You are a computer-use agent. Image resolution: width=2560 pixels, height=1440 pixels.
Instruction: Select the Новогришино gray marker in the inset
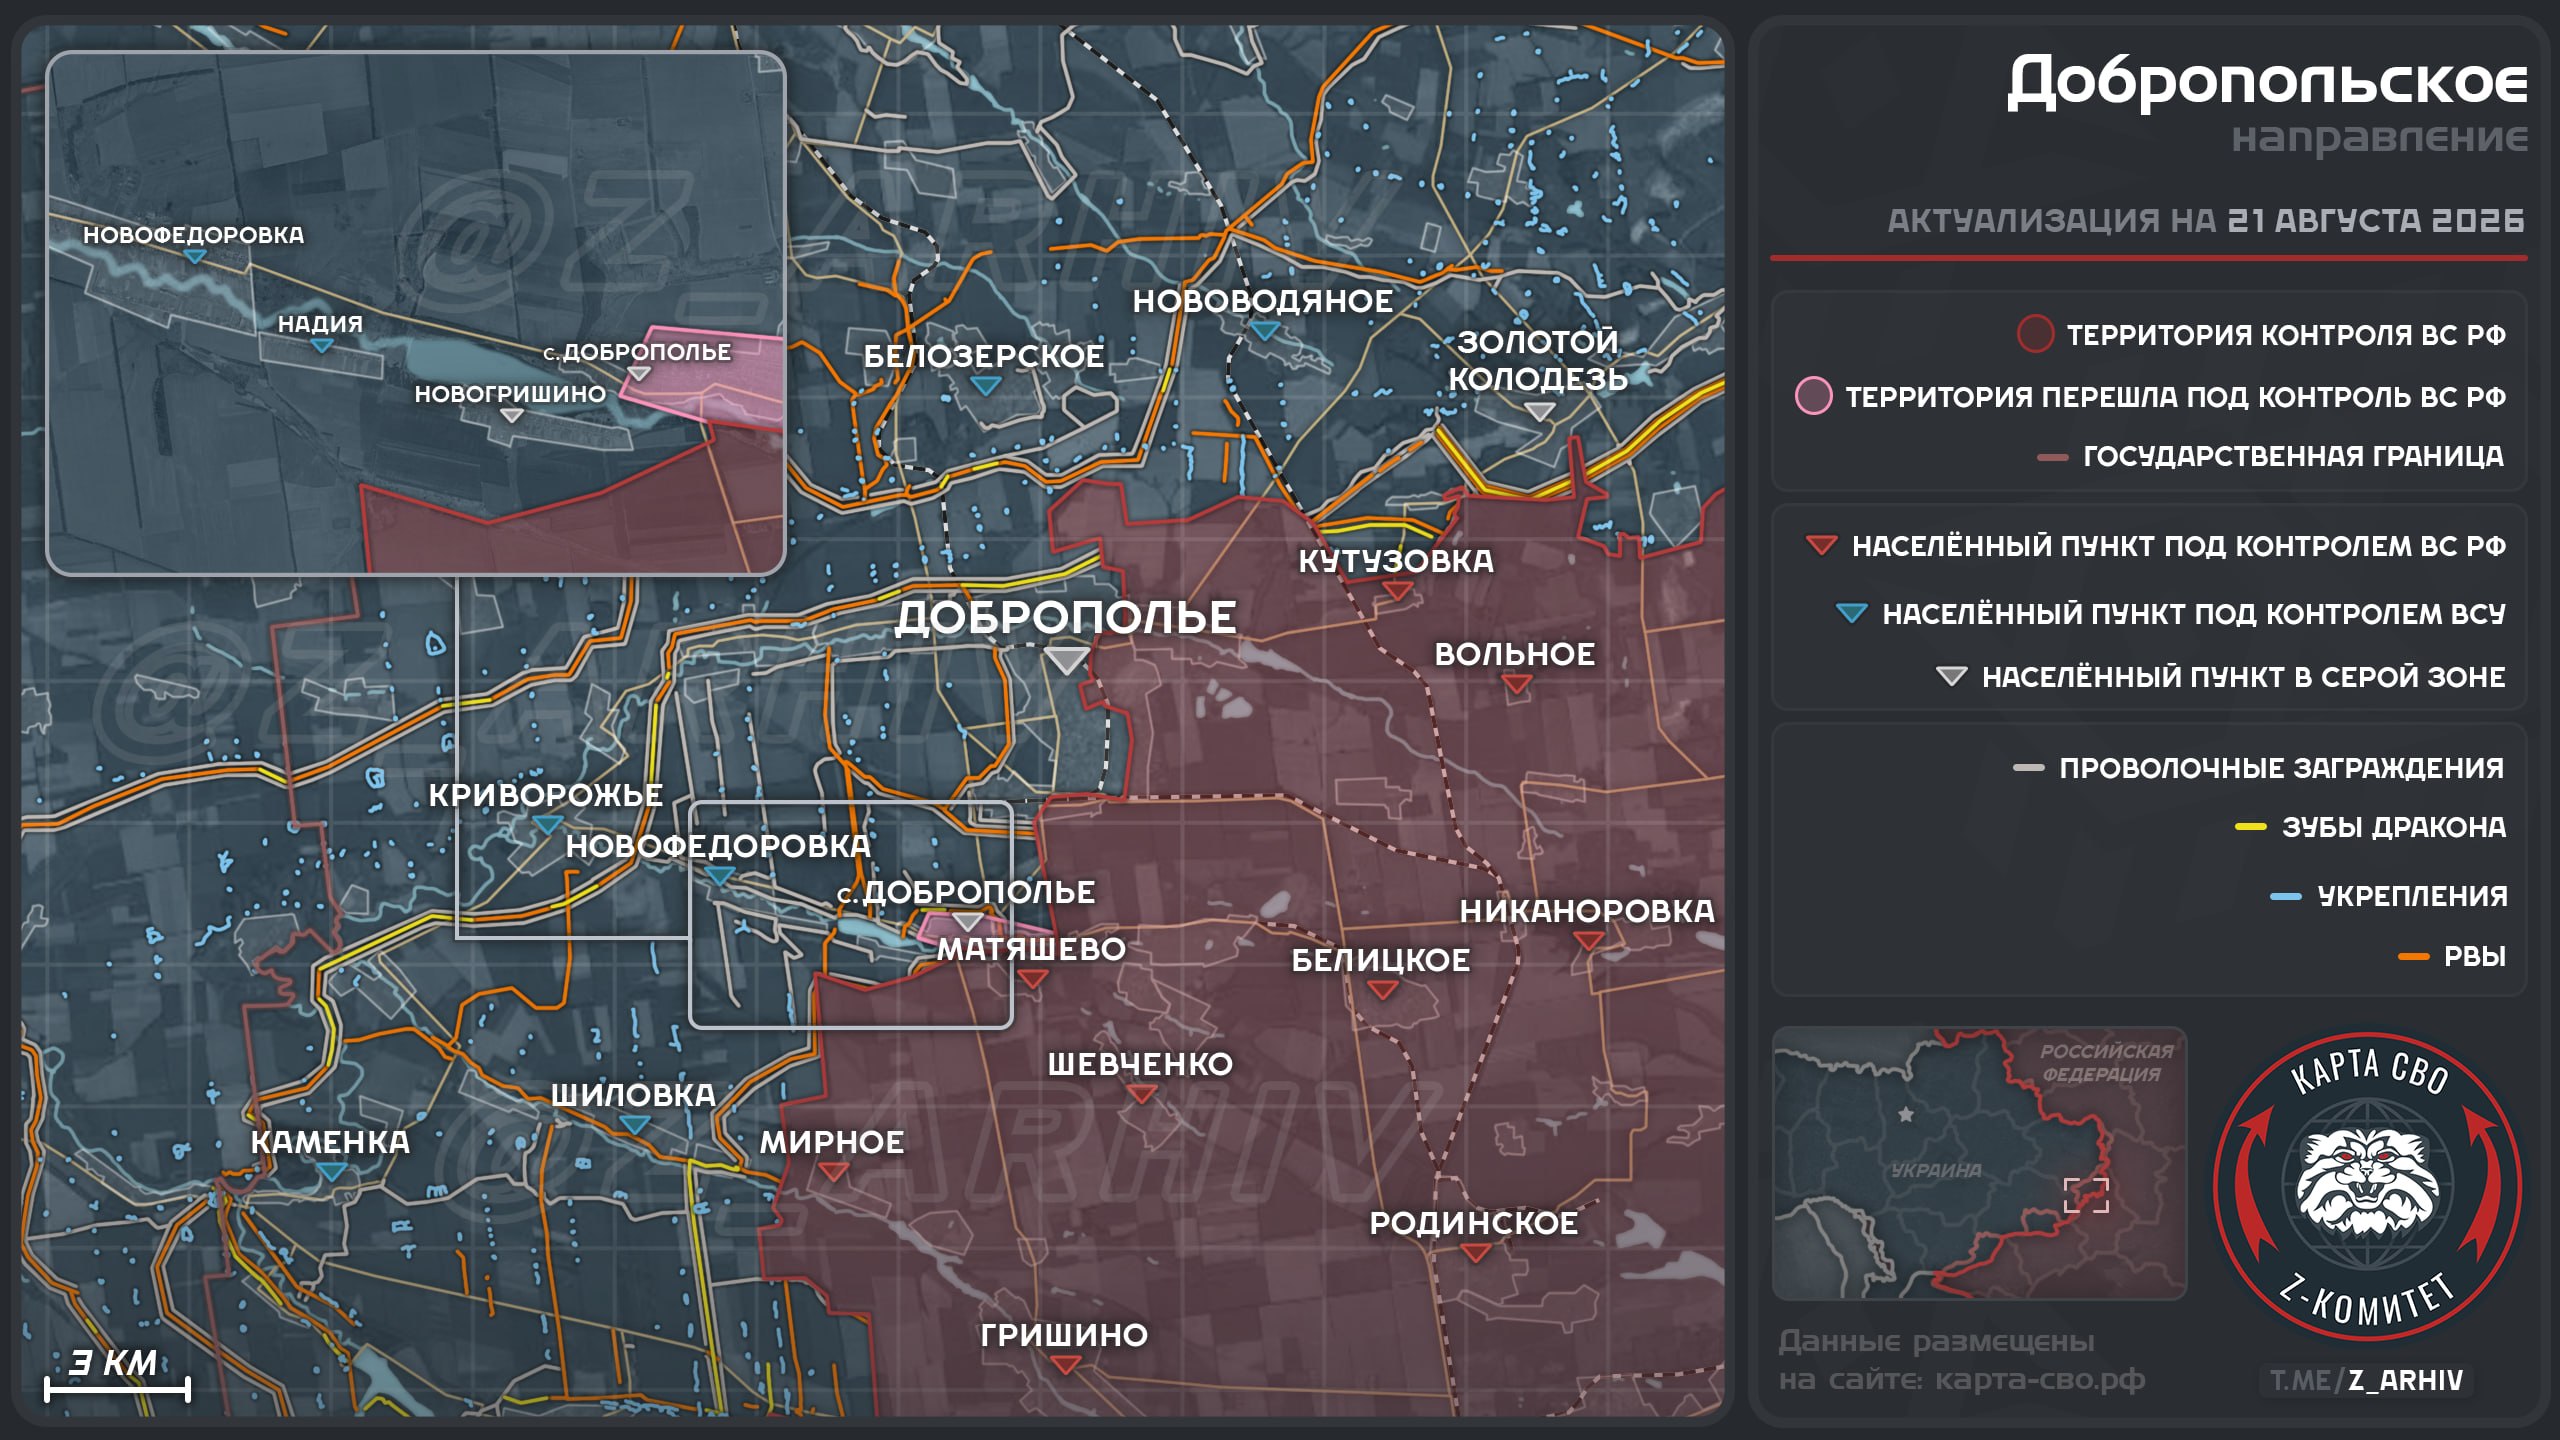coord(511,415)
